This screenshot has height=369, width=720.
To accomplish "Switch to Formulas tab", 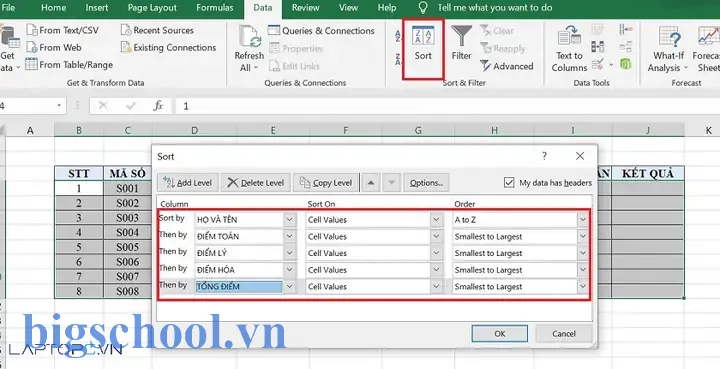I will click(214, 8).
